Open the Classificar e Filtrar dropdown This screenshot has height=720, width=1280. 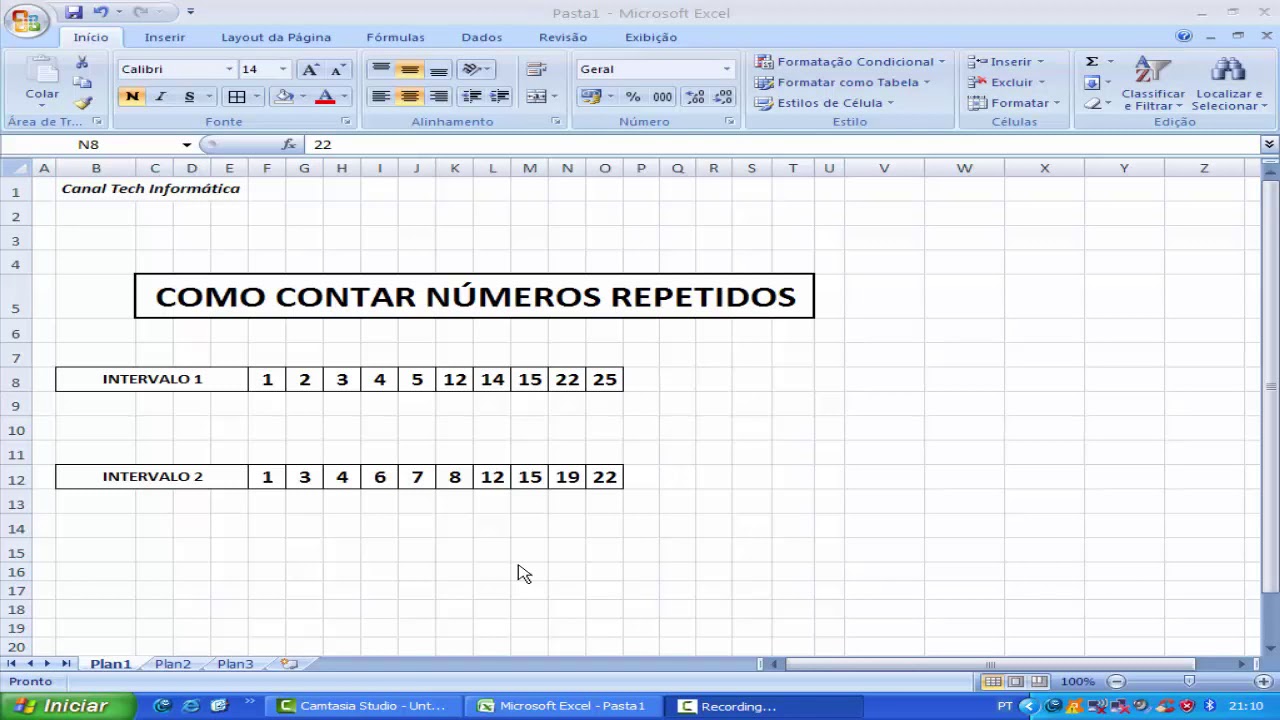pyautogui.click(x=1152, y=84)
